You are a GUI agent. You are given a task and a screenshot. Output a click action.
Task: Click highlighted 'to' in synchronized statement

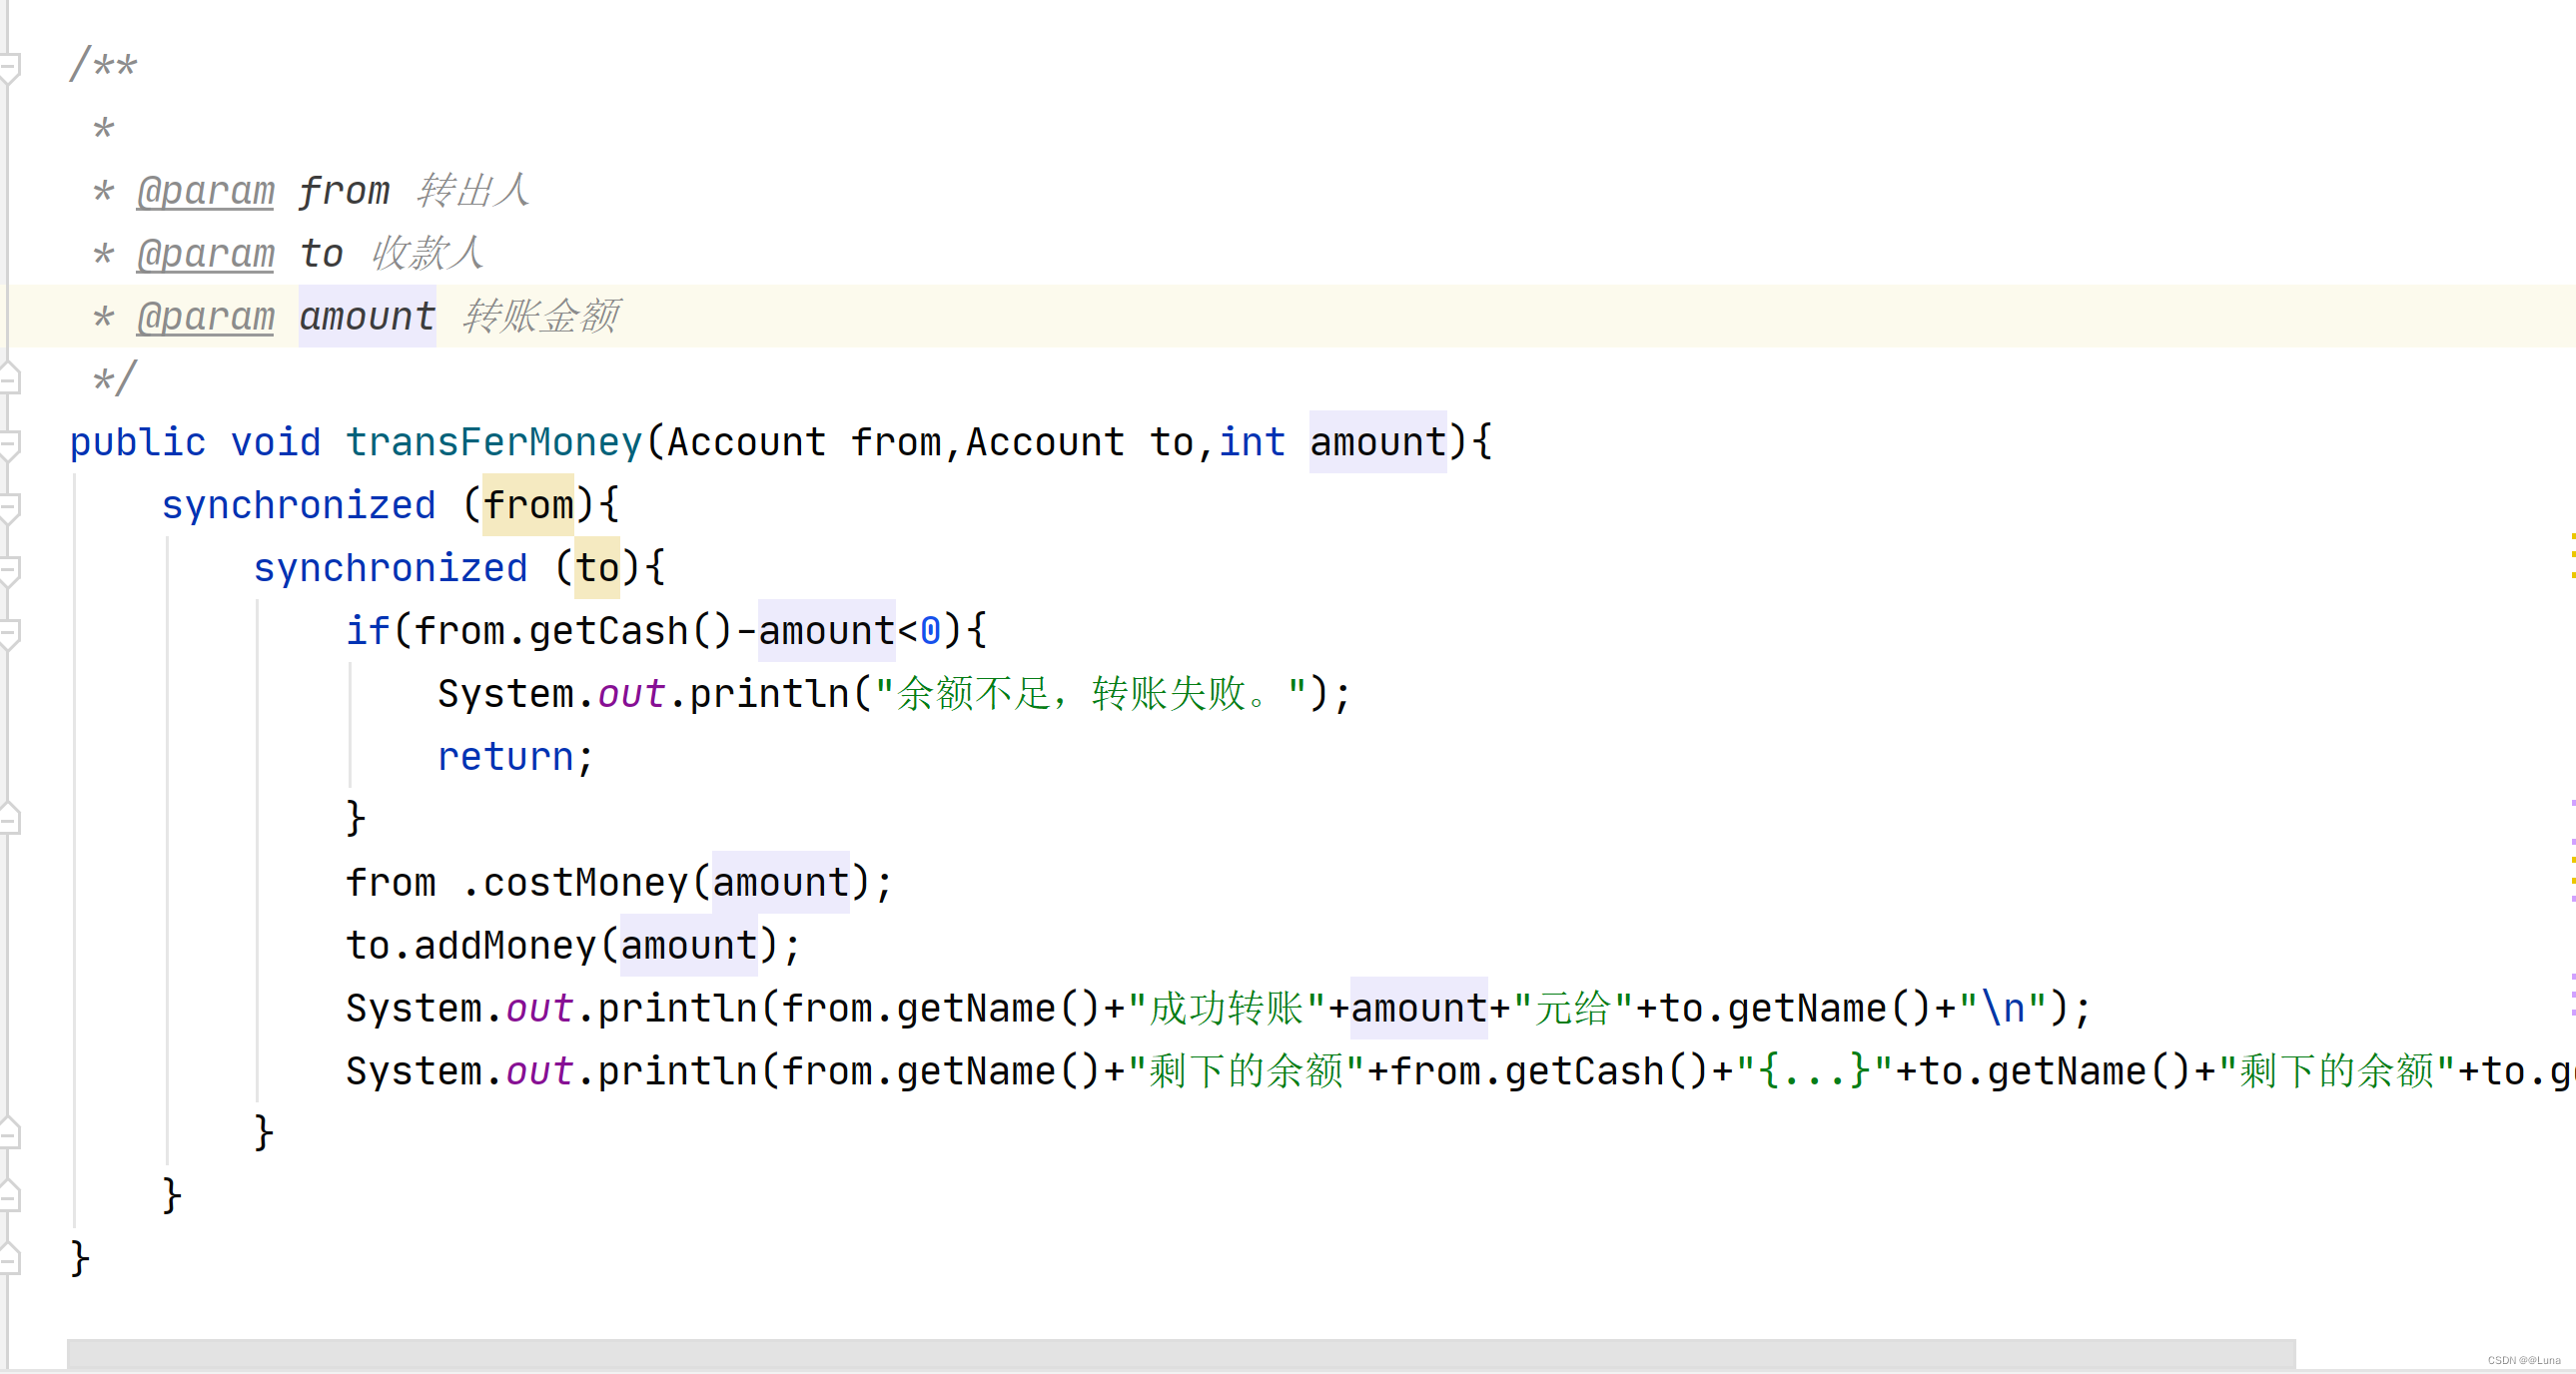597,568
